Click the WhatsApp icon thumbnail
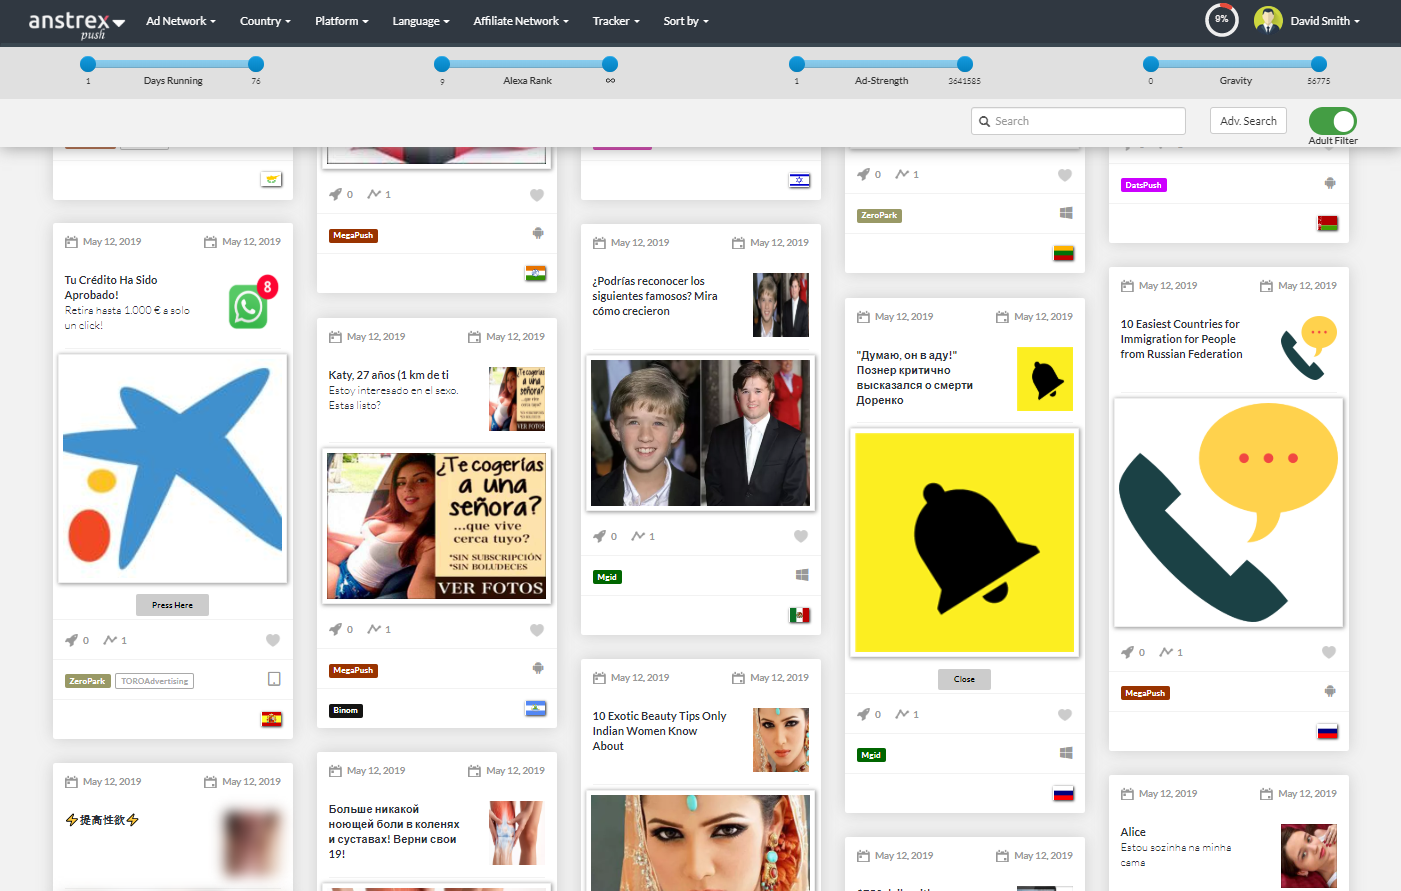Image resolution: width=1401 pixels, height=891 pixels. [253, 303]
